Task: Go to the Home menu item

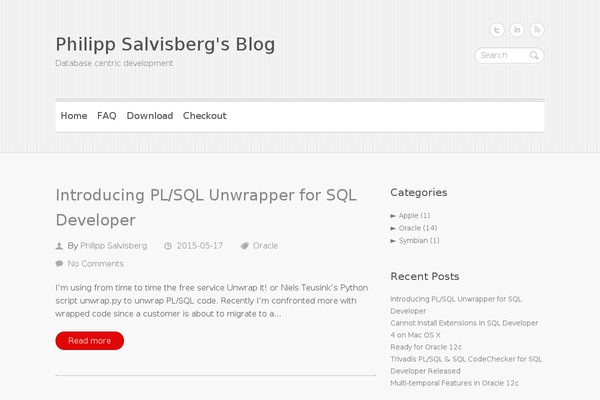Action: click(x=74, y=116)
